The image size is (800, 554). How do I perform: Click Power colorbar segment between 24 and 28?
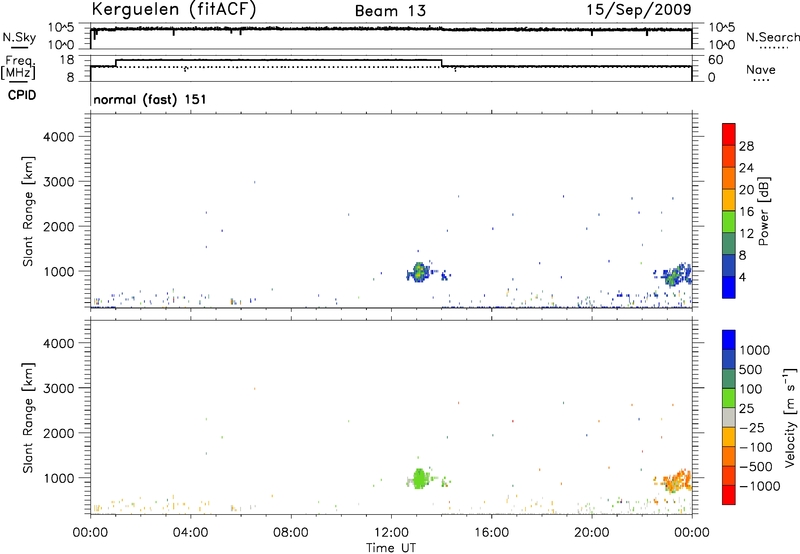[x=729, y=156]
